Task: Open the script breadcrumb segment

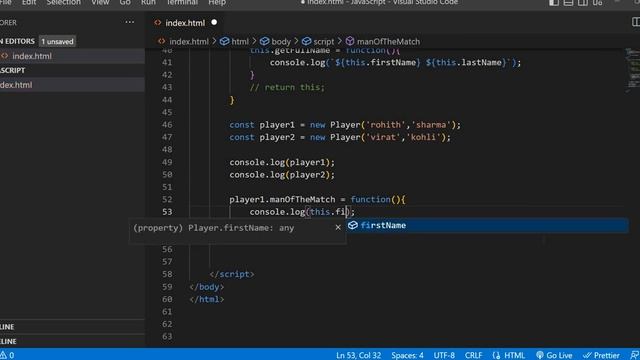Action: pos(324,41)
